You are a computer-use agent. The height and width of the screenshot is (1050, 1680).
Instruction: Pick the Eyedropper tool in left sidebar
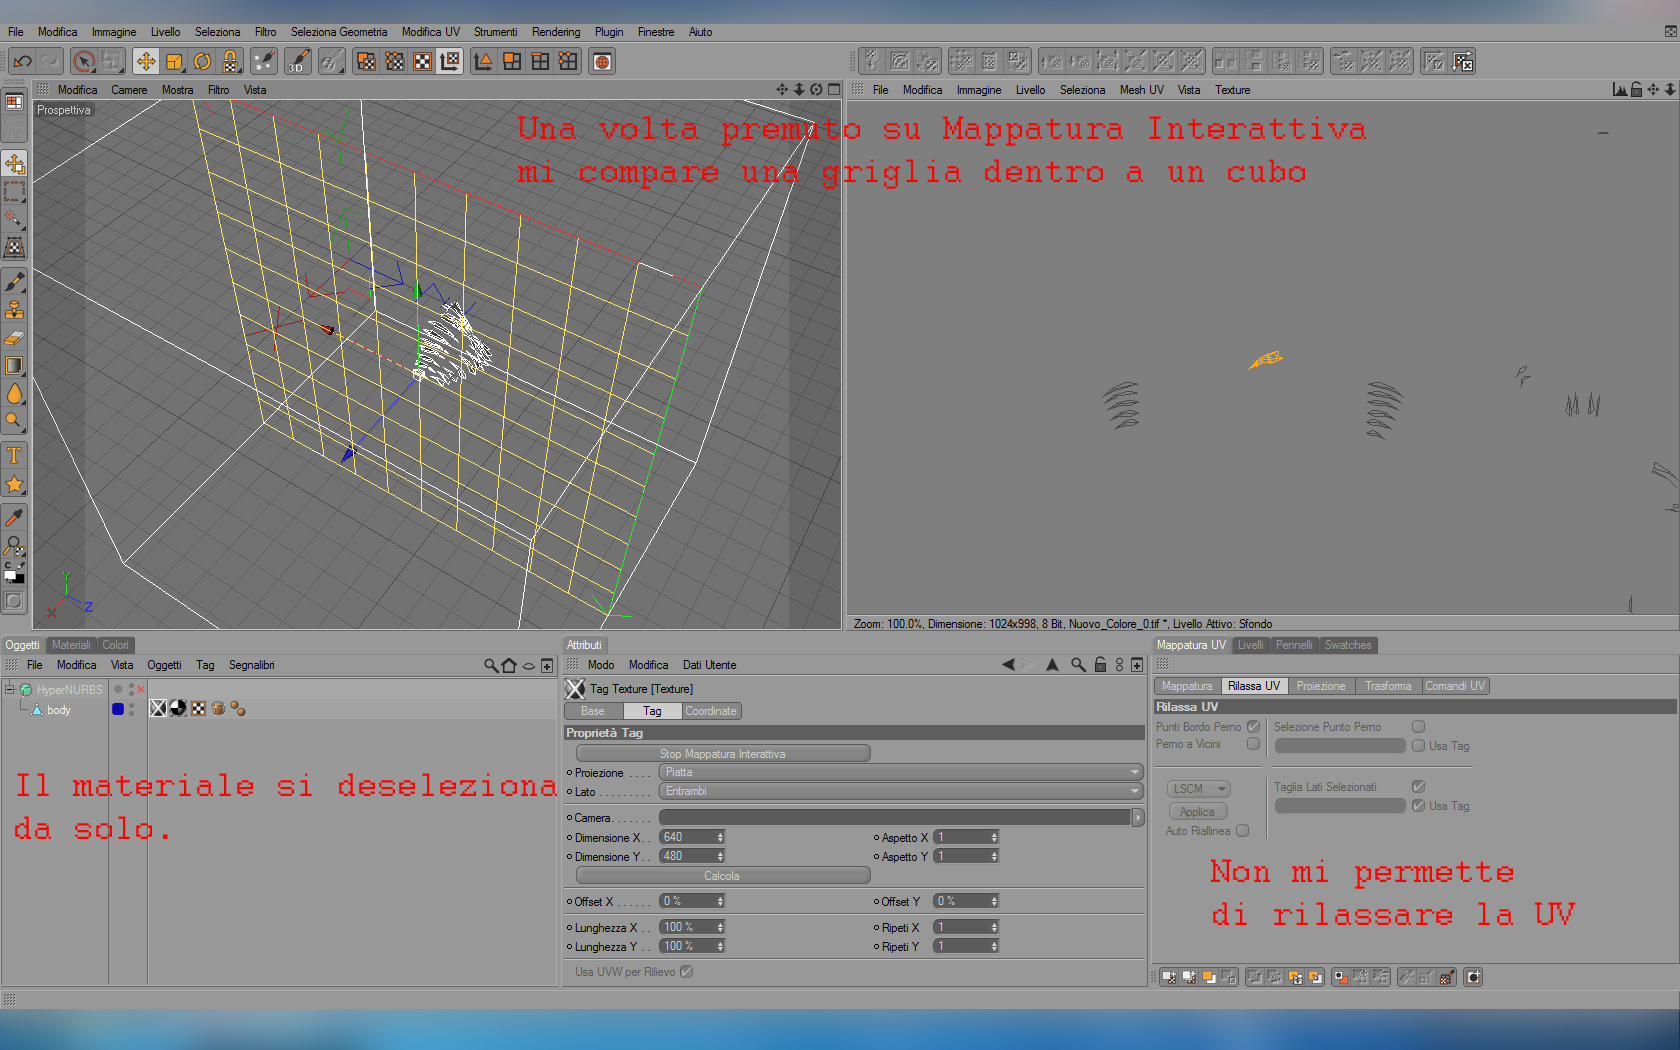click(x=14, y=517)
